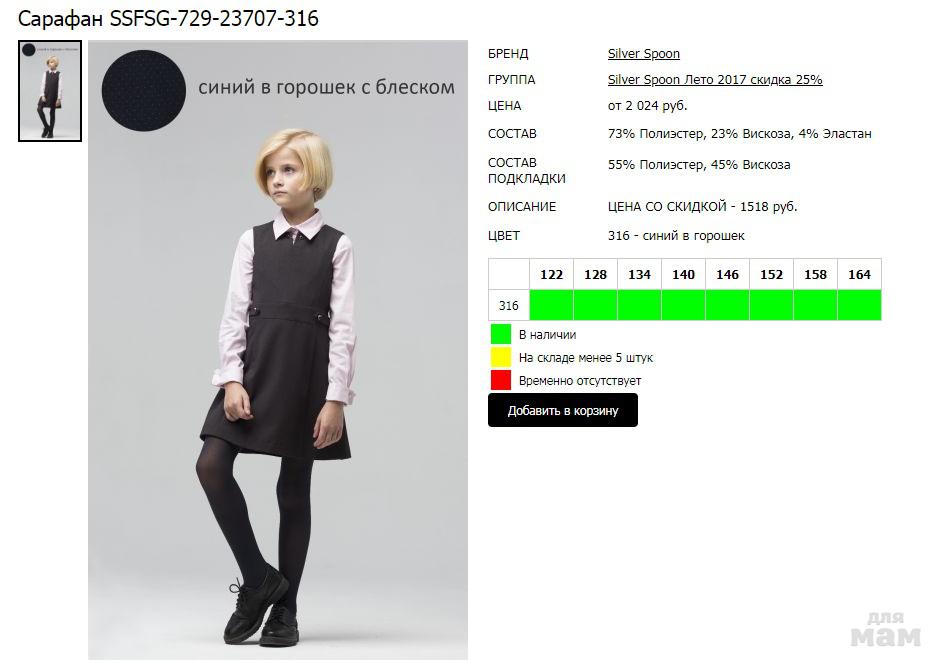Click the 316 color row label

click(x=509, y=305)
